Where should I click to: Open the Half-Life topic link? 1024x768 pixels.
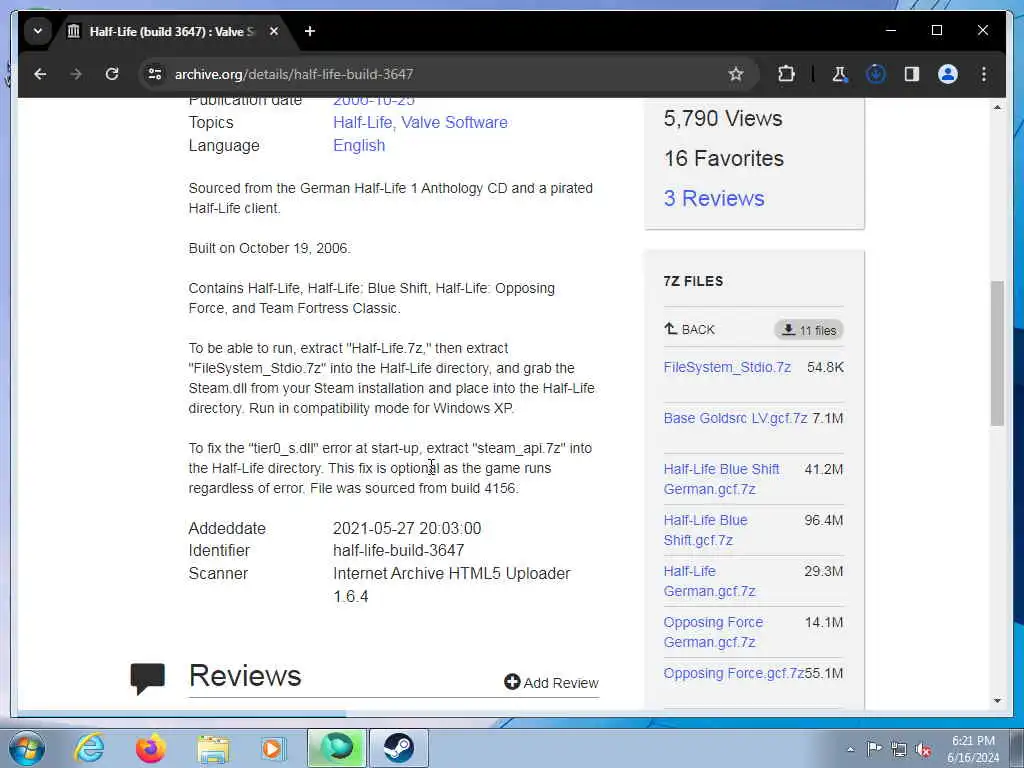coord(362,122)
